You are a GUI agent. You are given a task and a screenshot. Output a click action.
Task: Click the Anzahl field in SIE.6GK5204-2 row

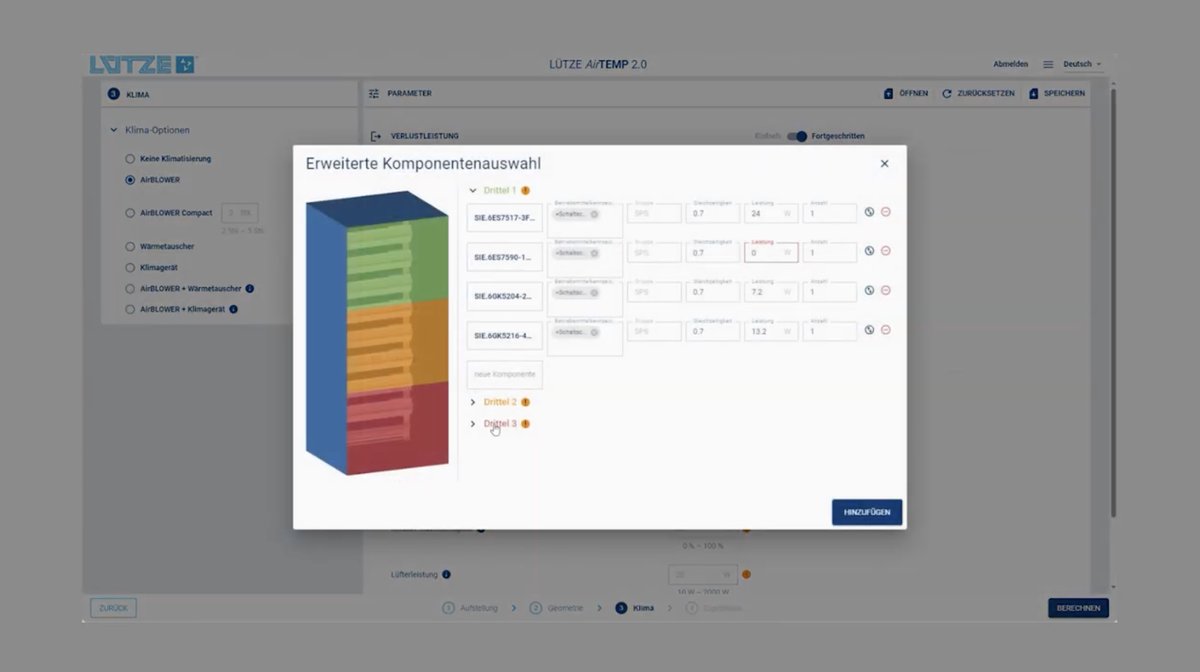click(x=829, y=292)
